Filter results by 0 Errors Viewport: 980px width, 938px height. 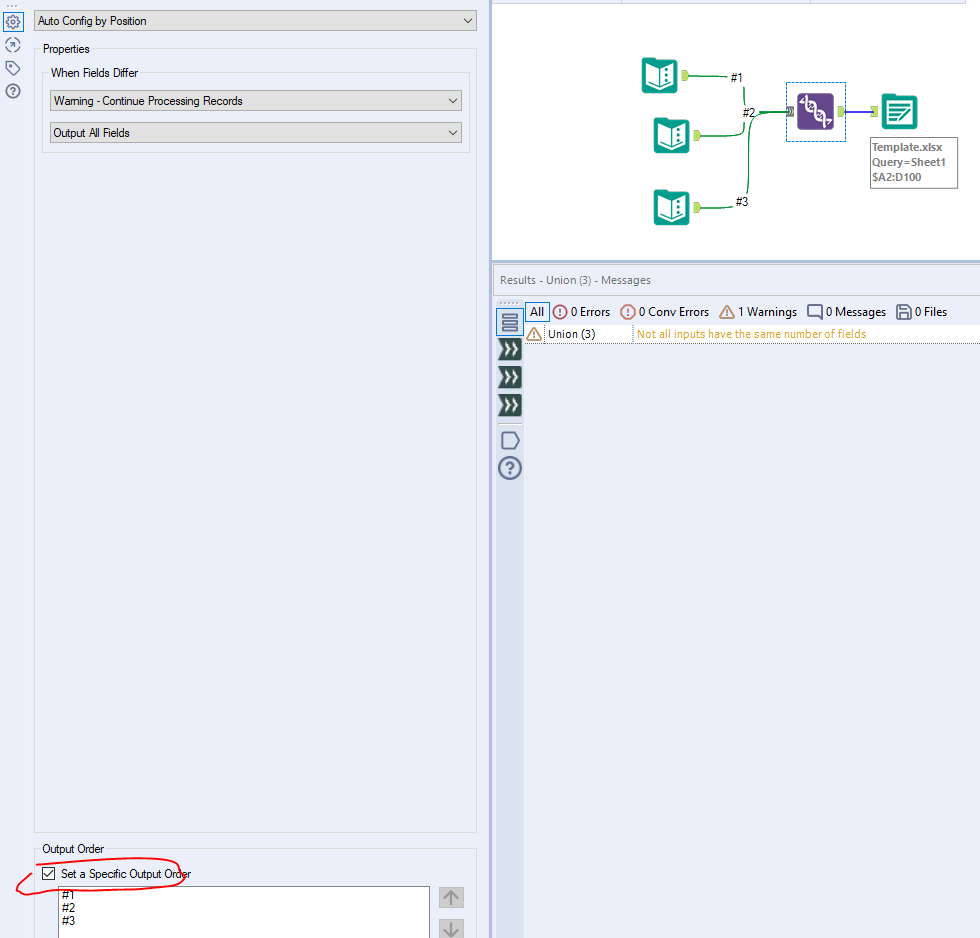[x=581, y=312]
